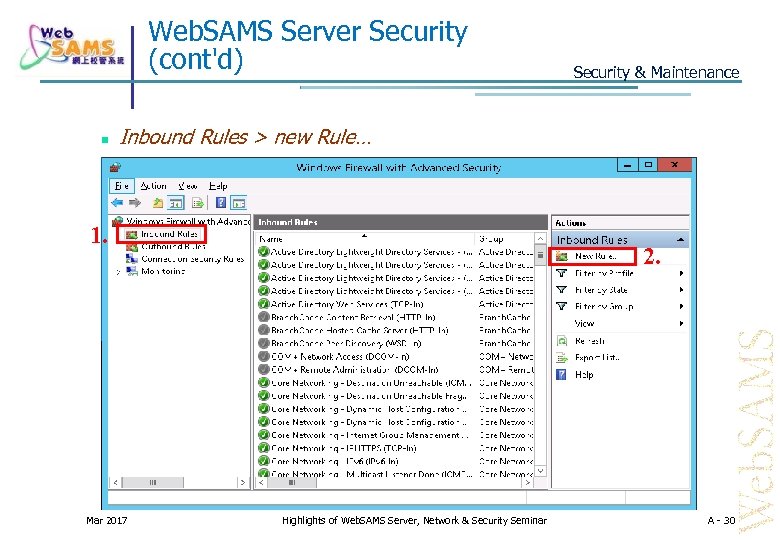
Task: Select COM+ Network Access (DCOM-In) rule
Action: tap(340, 356)
